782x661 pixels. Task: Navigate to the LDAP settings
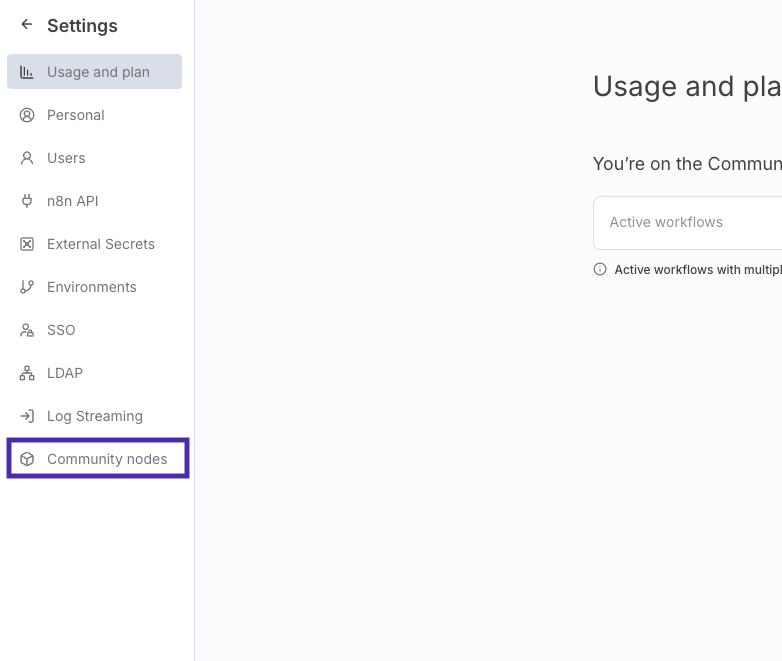(94, 373)
